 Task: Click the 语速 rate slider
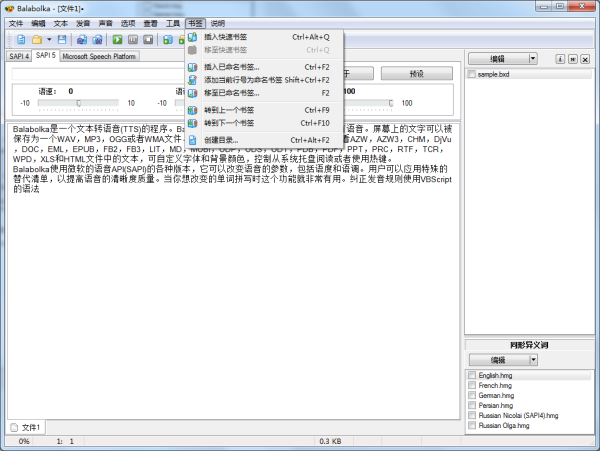[x=77, y=102]
